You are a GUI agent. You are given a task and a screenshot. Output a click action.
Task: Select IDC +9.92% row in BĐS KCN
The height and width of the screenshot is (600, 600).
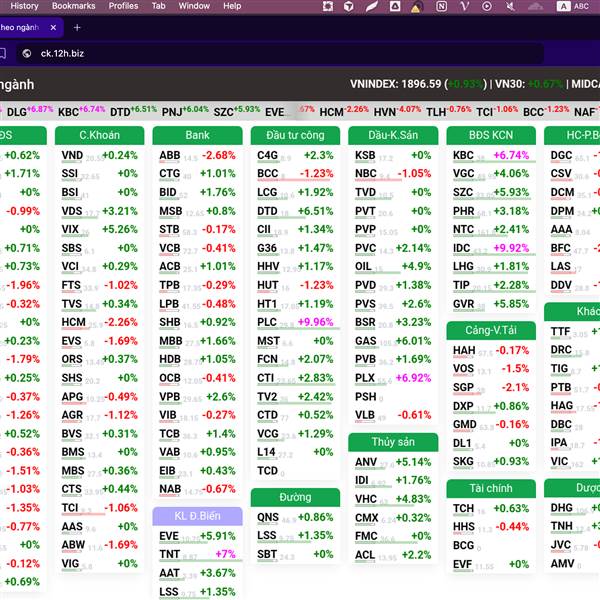click(491, 248)
